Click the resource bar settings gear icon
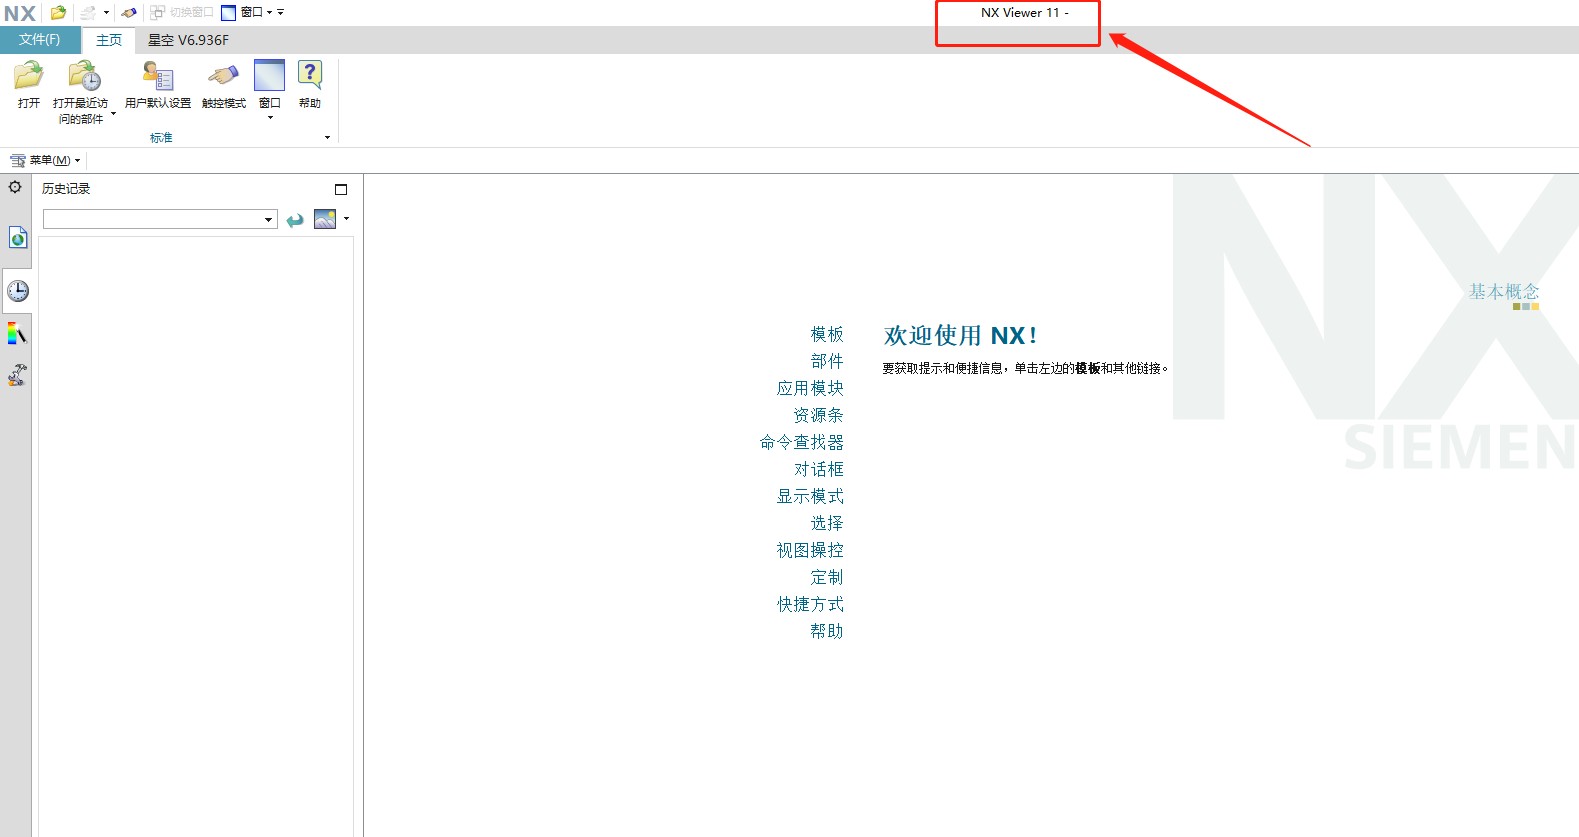The image size is (1579, 837). click(15, 187)
